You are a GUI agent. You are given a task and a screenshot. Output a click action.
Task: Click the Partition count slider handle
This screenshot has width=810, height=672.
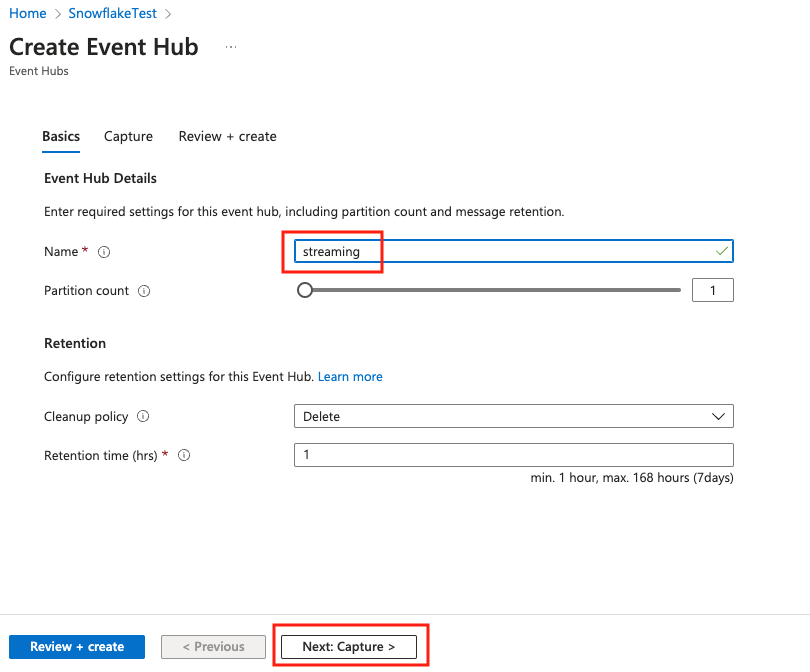pyautogui.click(x=305, y=290)
